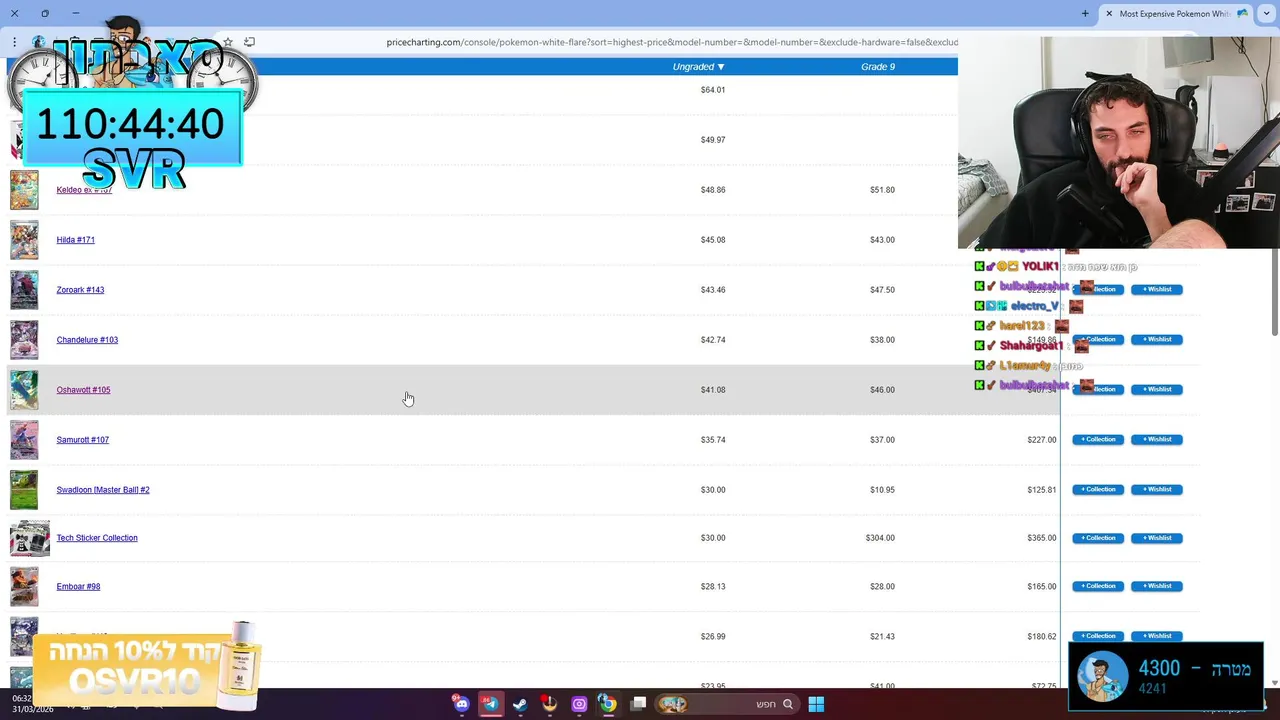The image size is (1280, 720).
Task: Add Swadloon Master Ball to Collection
Action: point(1098,490)
